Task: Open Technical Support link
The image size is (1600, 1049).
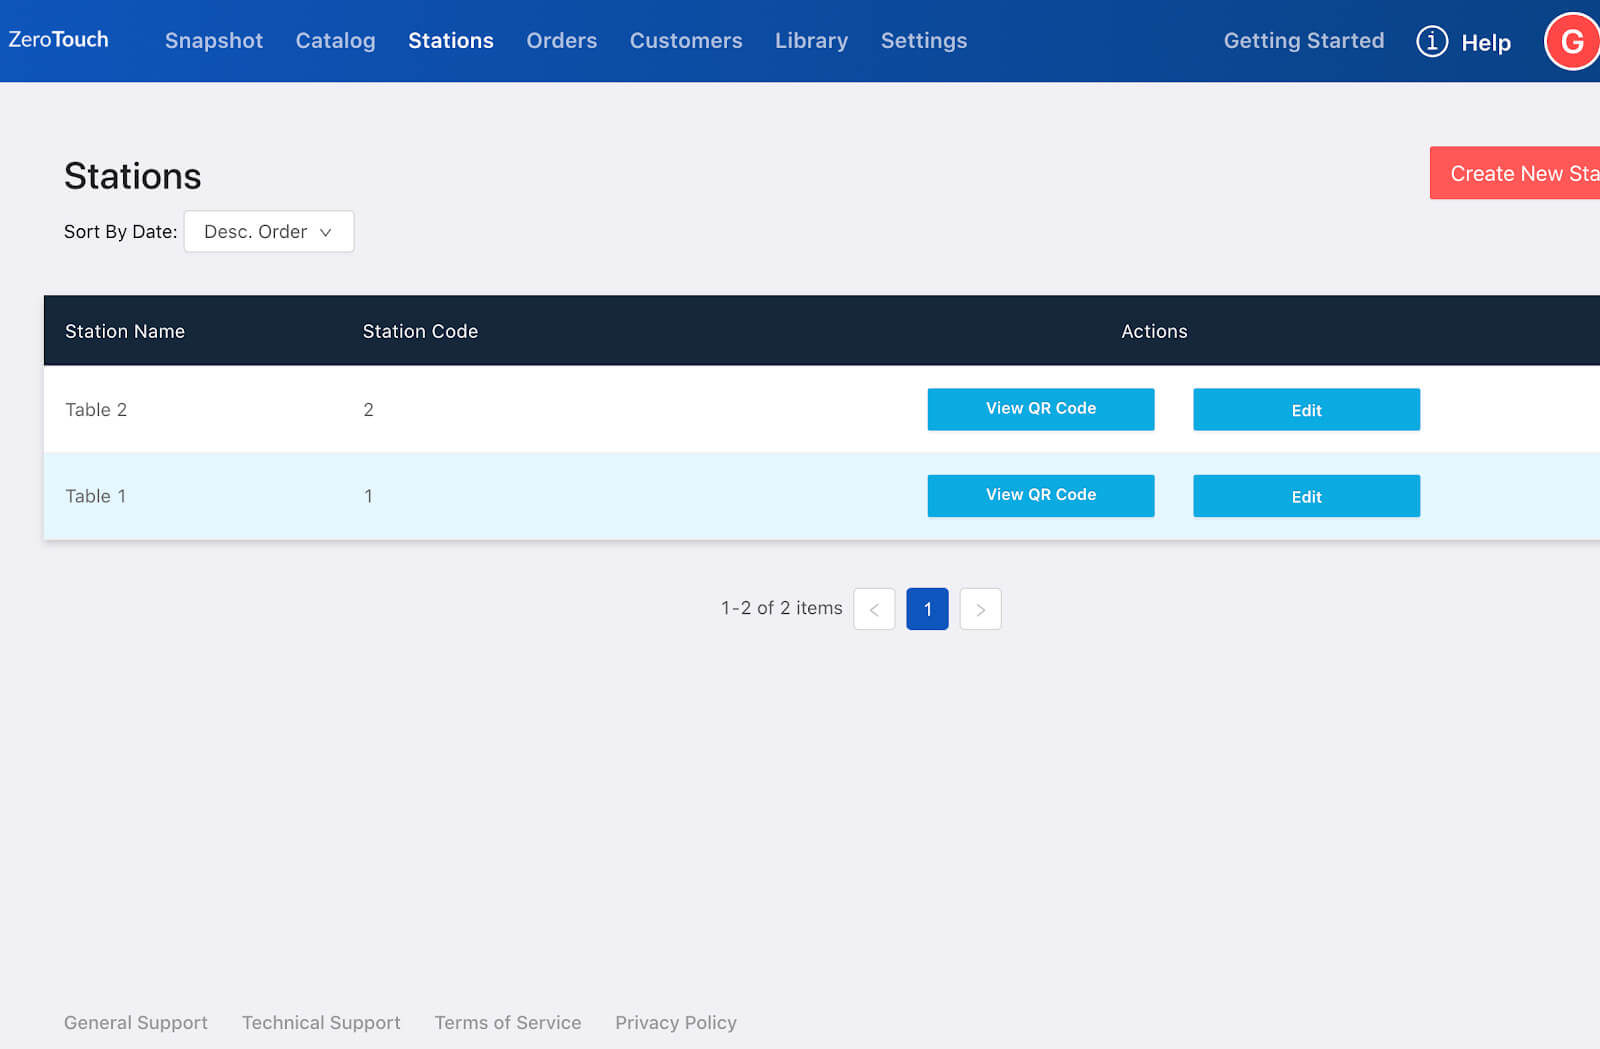Action: coord(321,1022)
